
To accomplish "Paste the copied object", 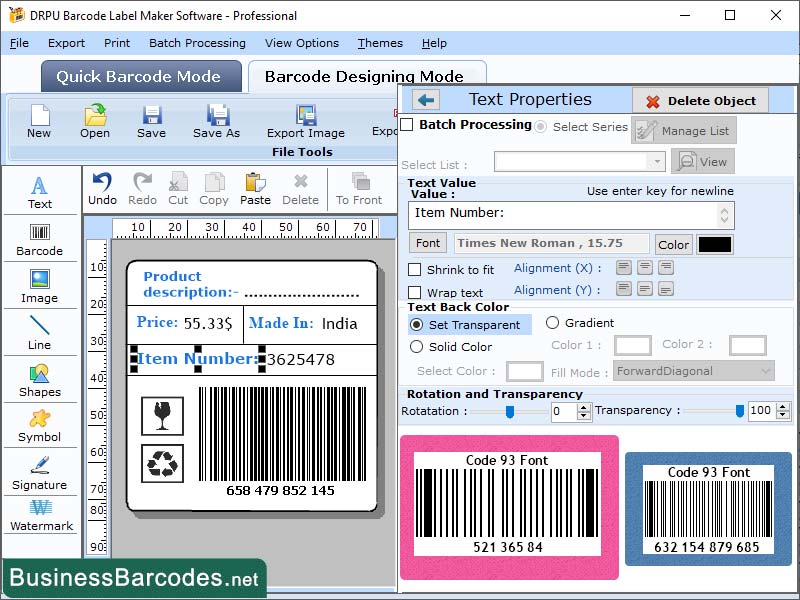I will pyautogui.click(x=255, y=188).
